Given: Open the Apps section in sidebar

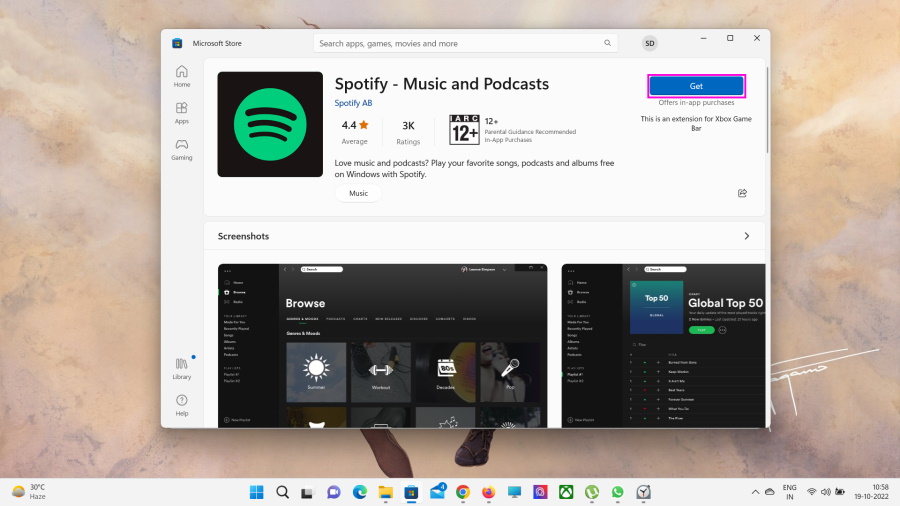Looking at the screenshot, I should click(182, 113).
